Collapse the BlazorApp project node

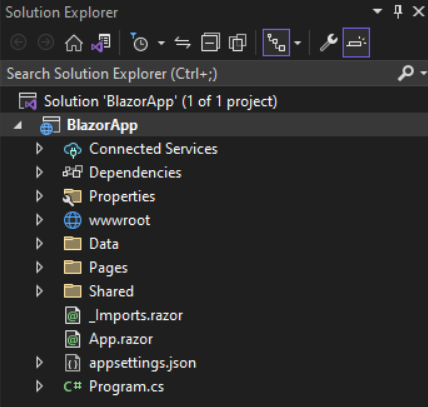(x=18, y=125)
